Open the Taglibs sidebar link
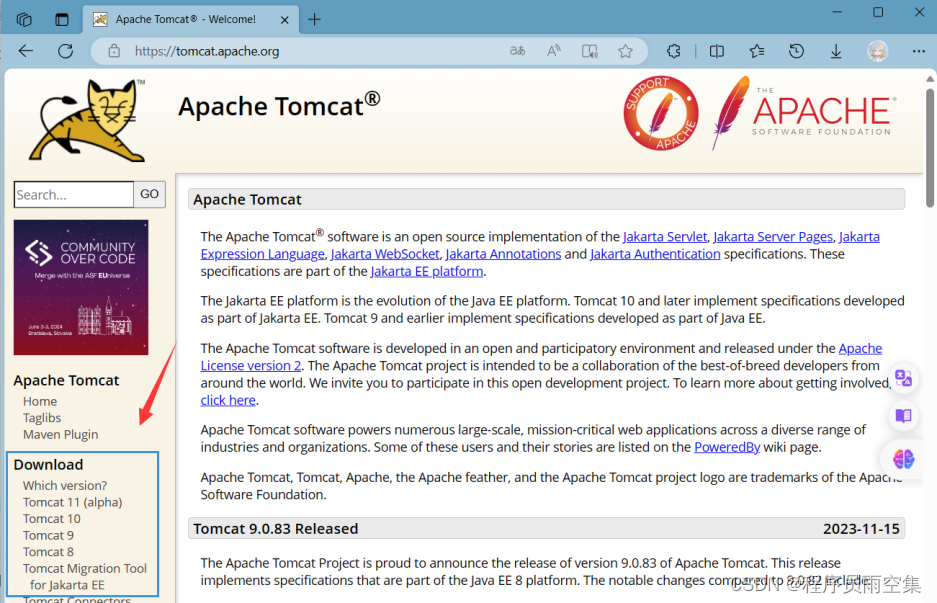The image size is (937, 603). 42,418
